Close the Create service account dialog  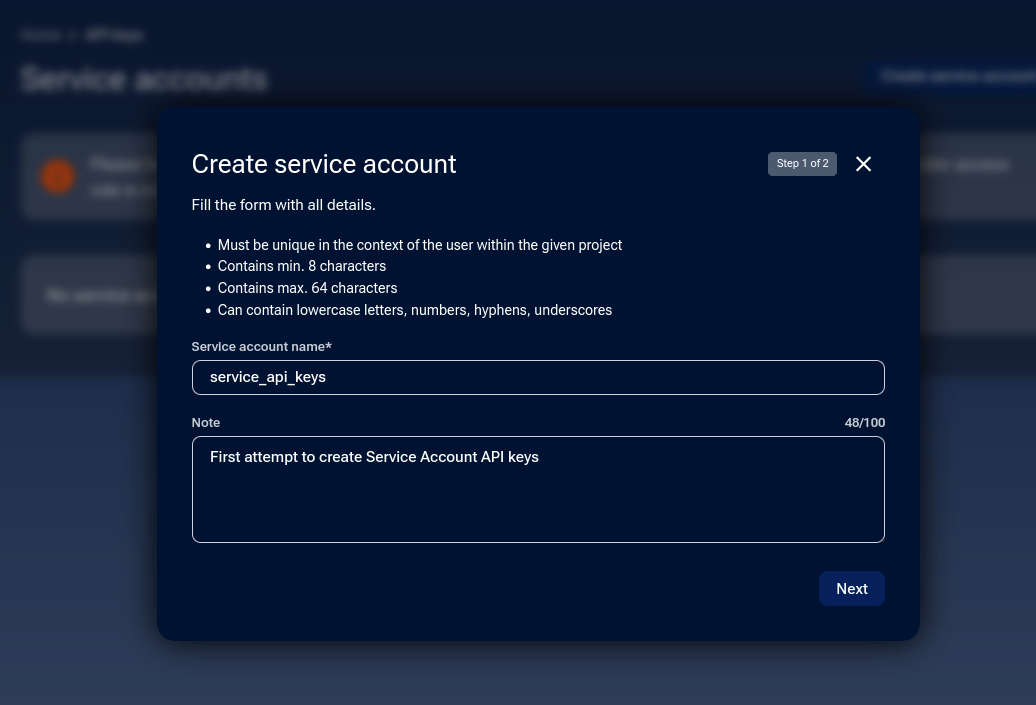click(863, 163)
